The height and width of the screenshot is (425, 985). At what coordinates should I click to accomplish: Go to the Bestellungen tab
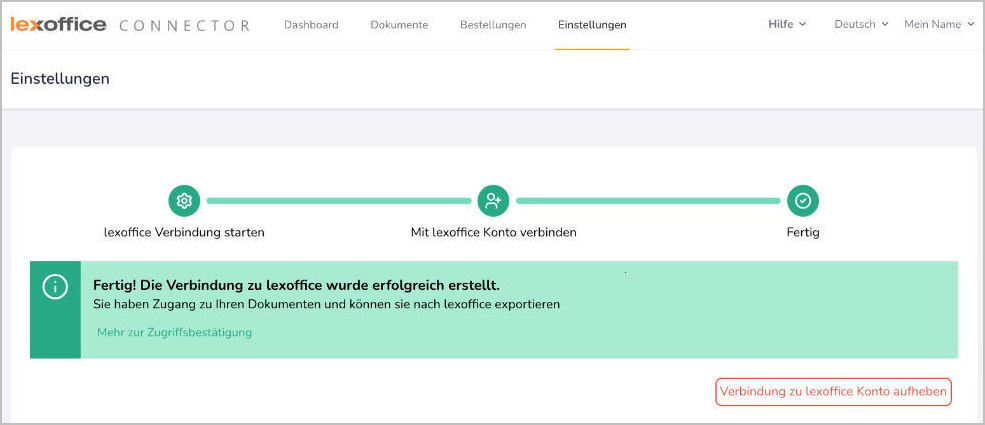pos(493,25)
